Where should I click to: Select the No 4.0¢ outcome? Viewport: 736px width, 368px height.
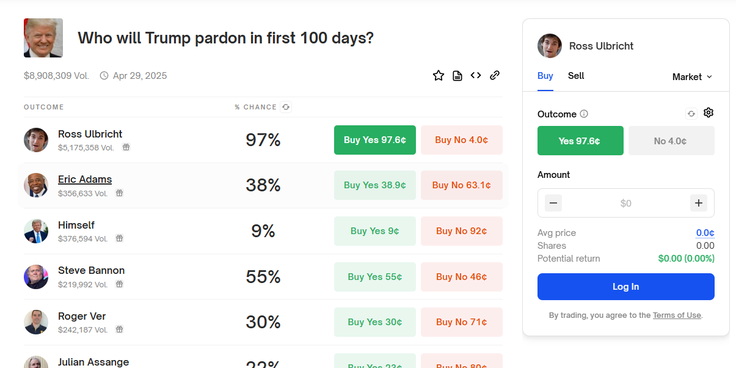tap(671, 140)
